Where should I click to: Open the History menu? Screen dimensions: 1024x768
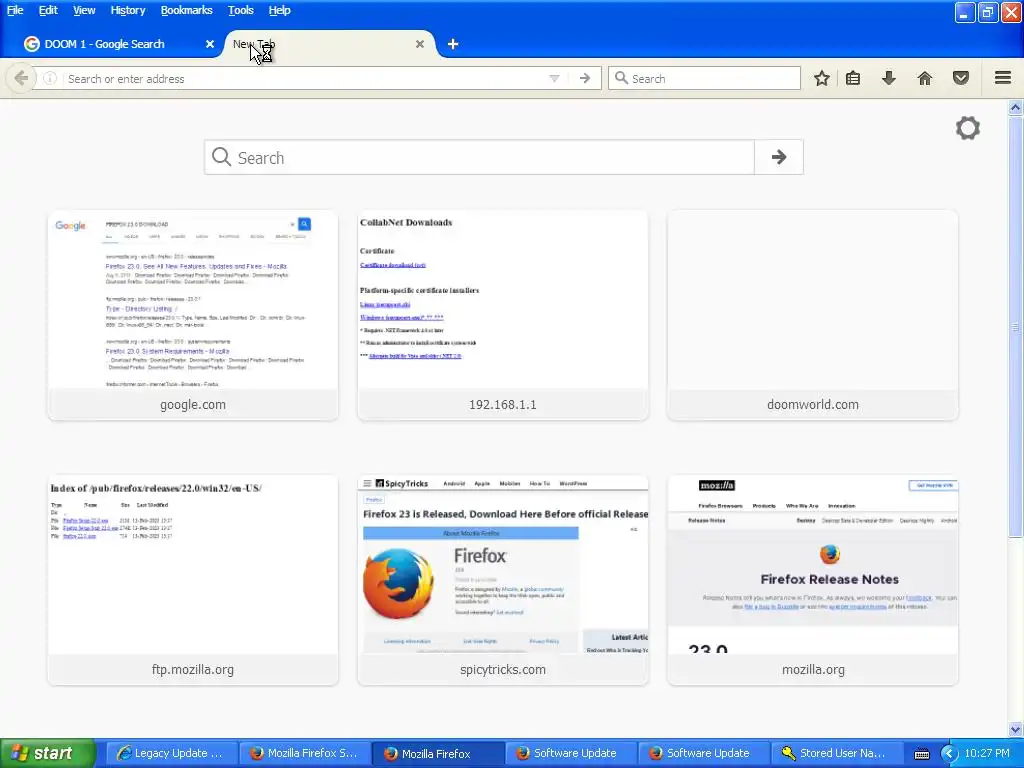click(127, 10)
